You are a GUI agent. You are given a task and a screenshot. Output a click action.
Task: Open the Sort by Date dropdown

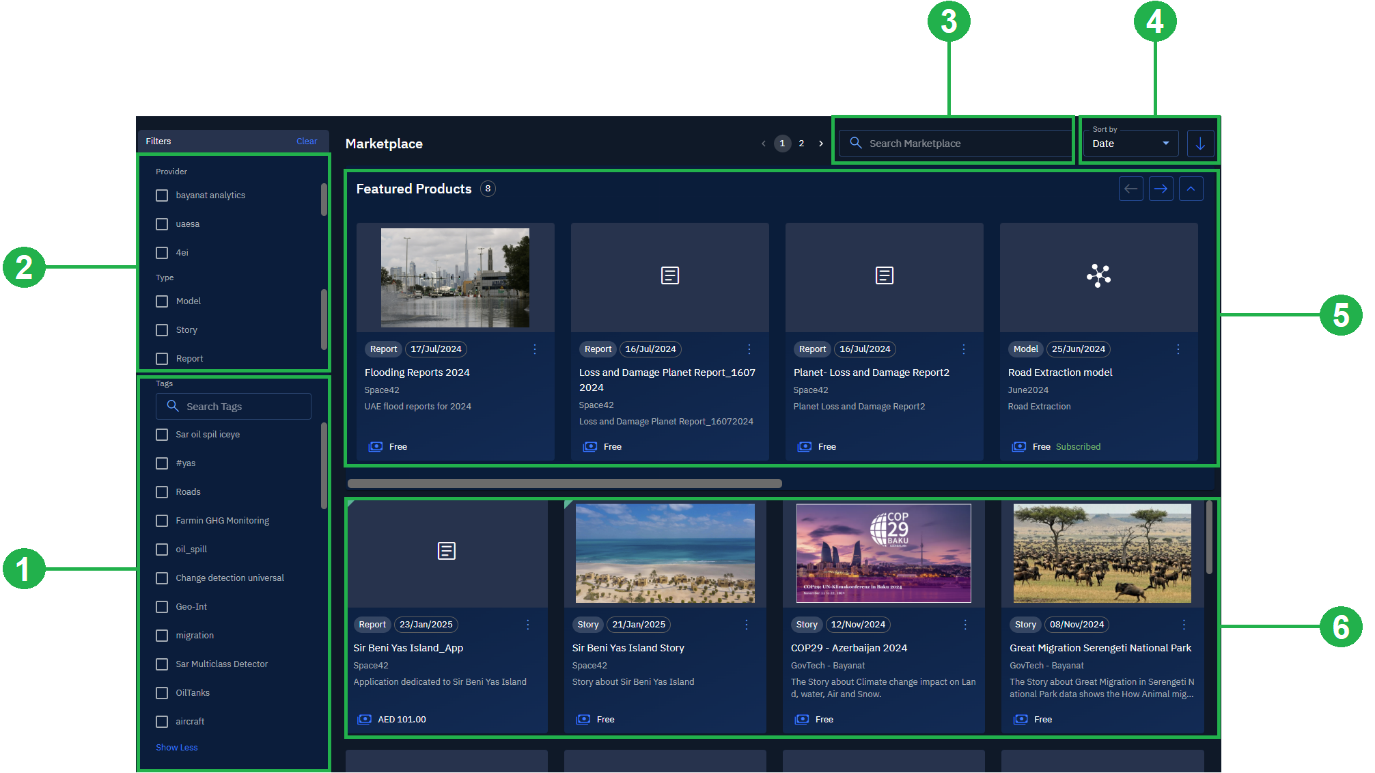click(x=1130, y=144)
